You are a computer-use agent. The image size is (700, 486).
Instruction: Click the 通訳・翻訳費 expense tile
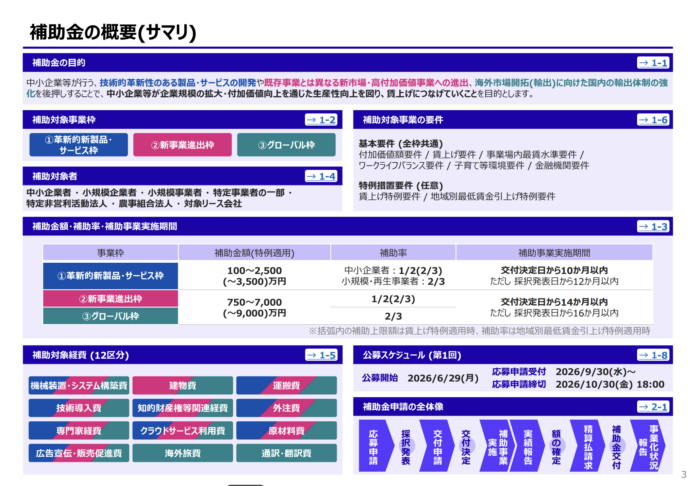click(x=287, y=453)
